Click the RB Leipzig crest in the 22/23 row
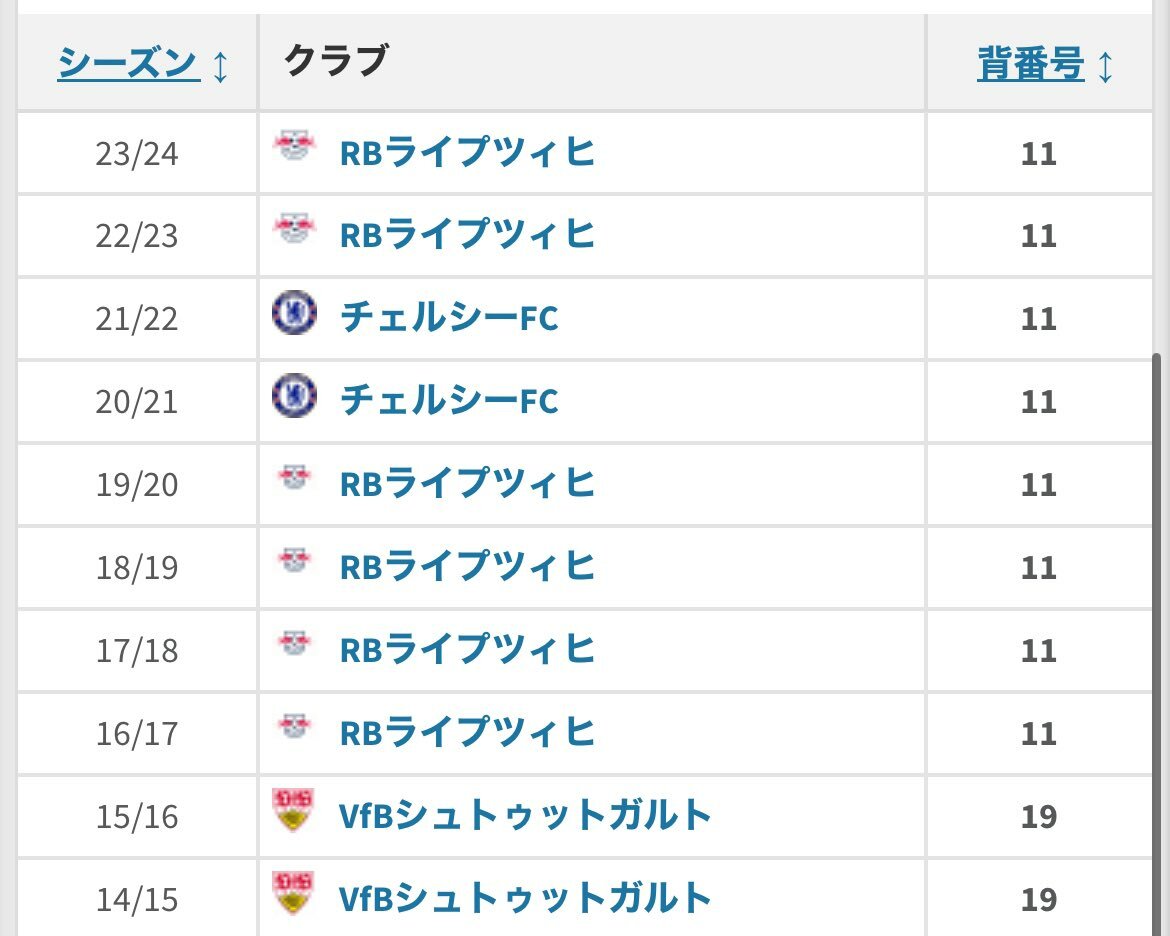Screen dimensions: 1170x936 [294, 231]
